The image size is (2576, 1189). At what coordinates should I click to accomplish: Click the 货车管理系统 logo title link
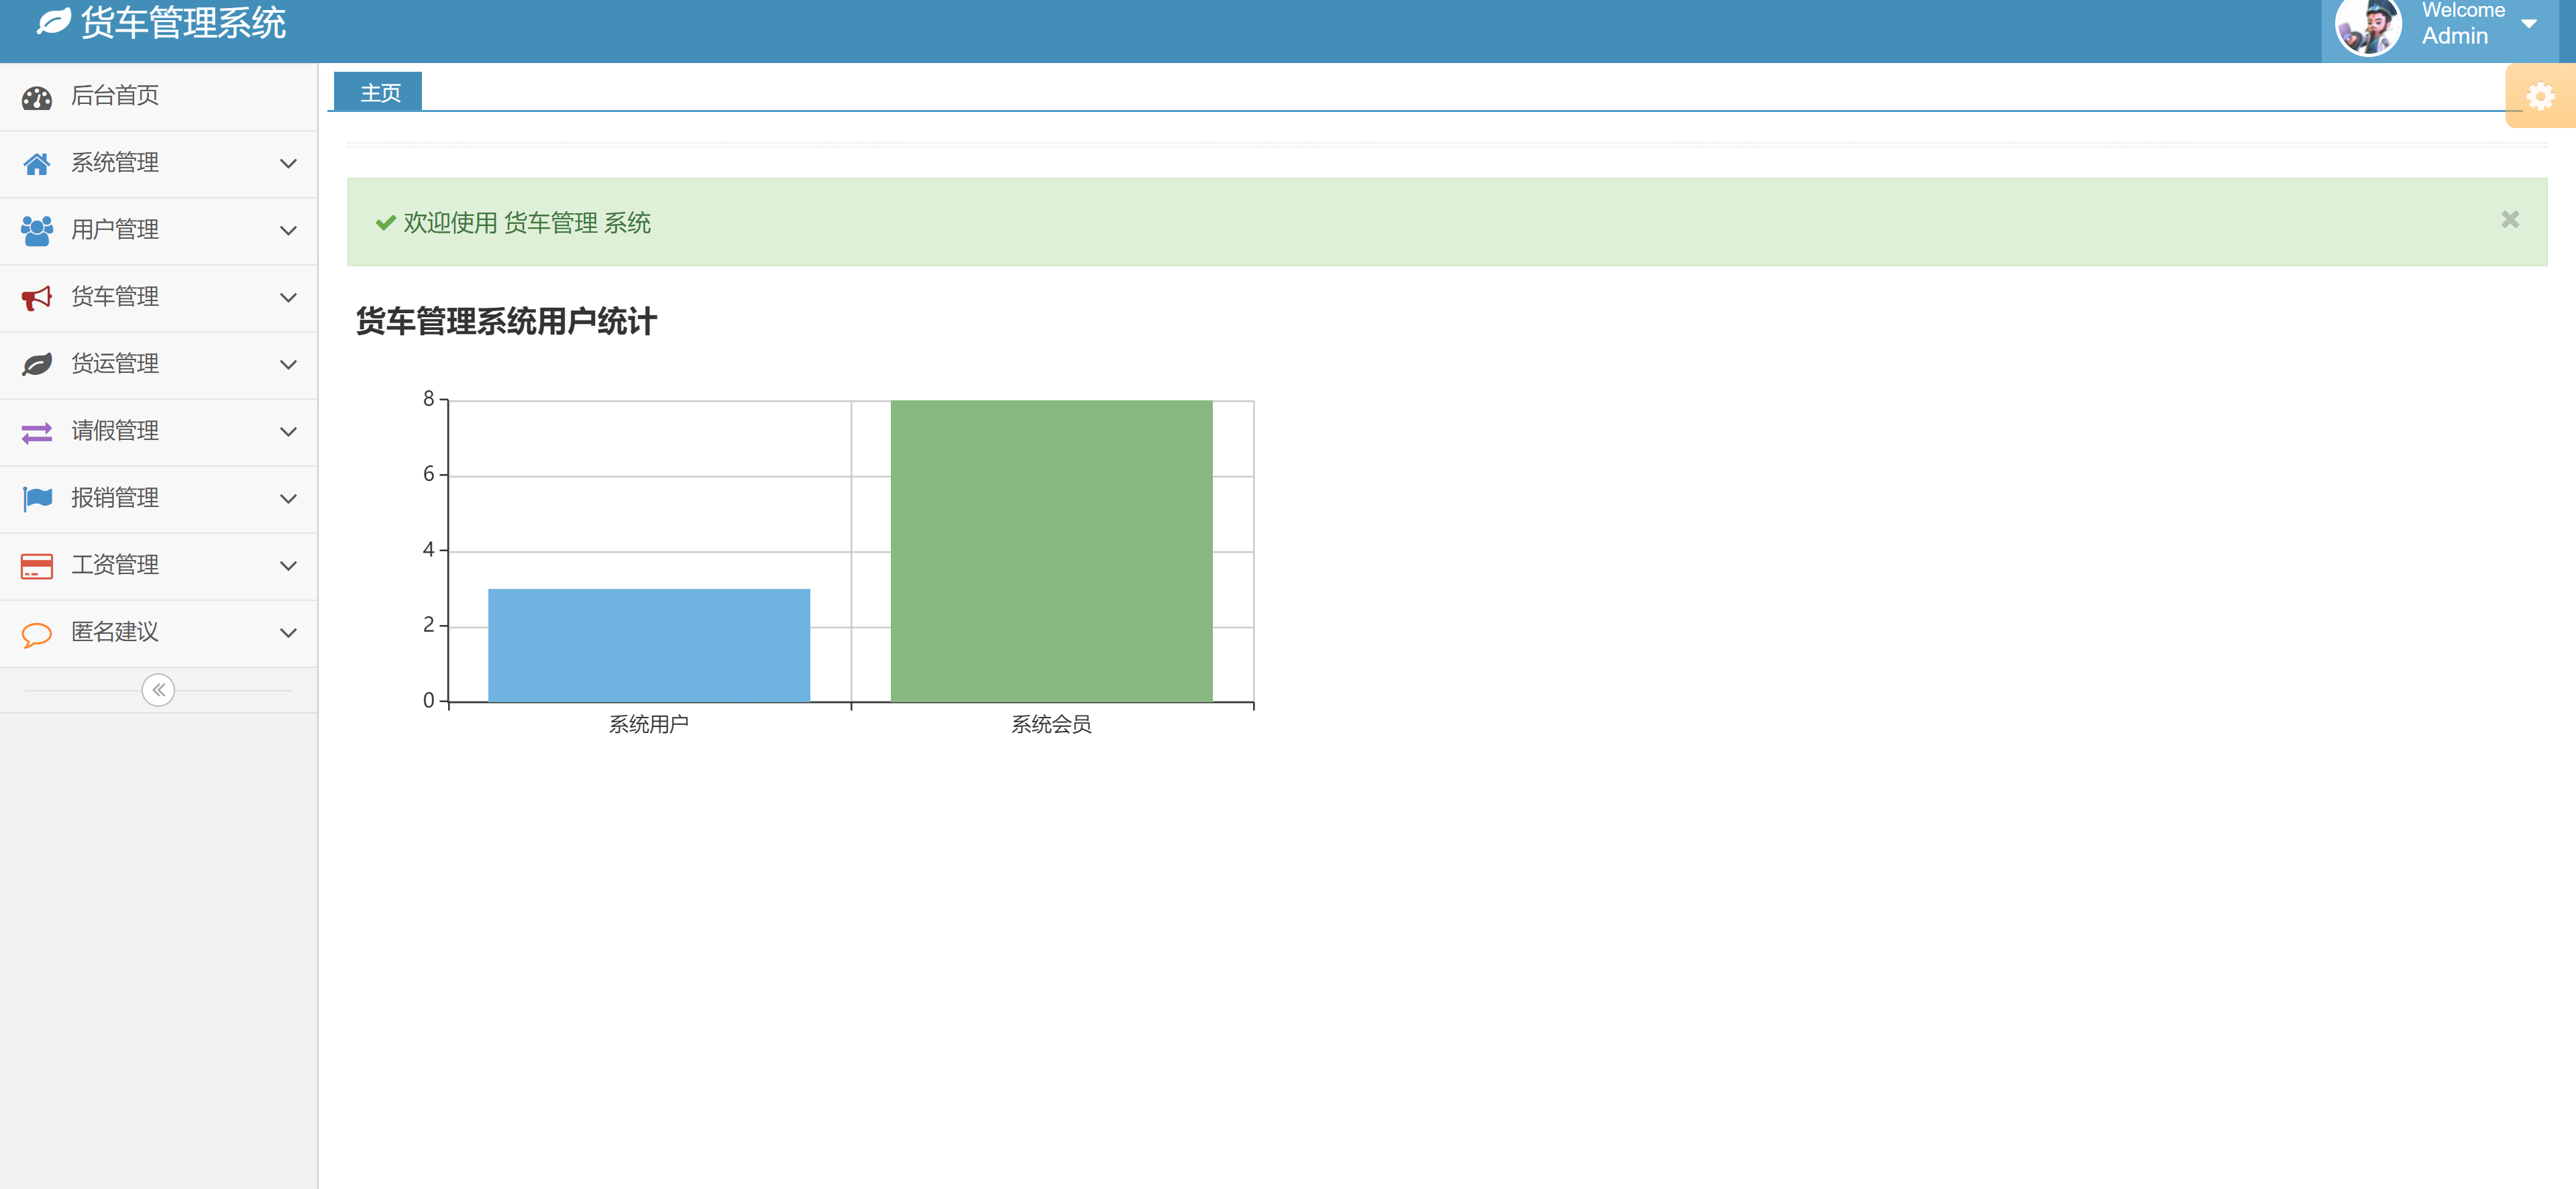coord(182,22)
